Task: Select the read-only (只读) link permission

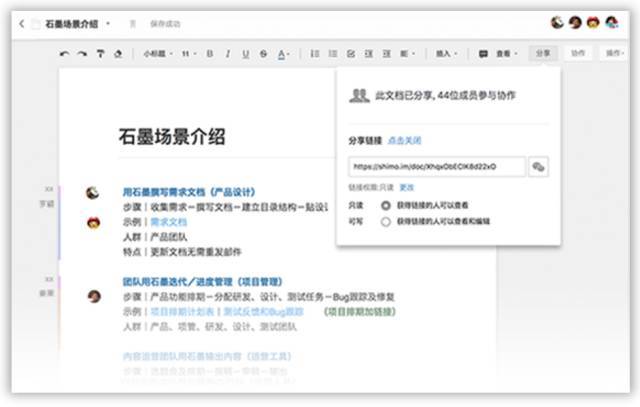Action: [x=386, y=205]
